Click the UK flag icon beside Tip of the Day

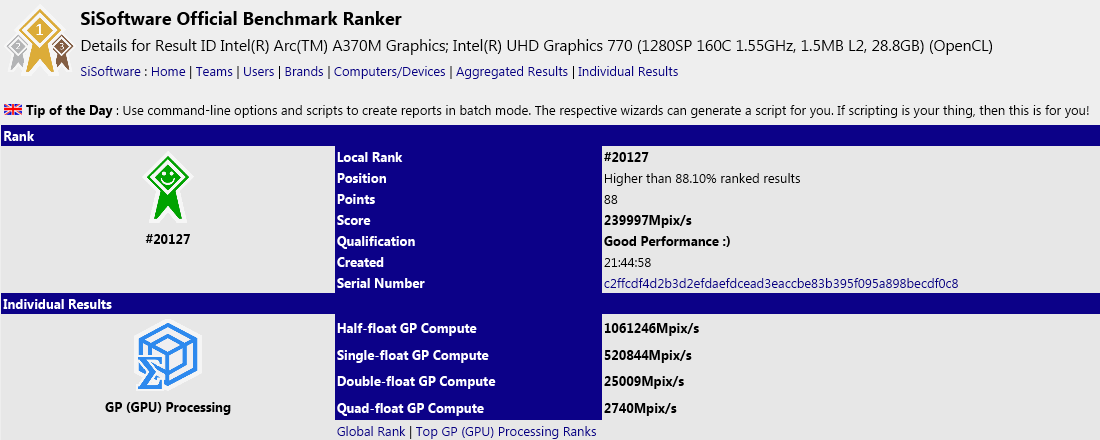[x=13, y=110]
